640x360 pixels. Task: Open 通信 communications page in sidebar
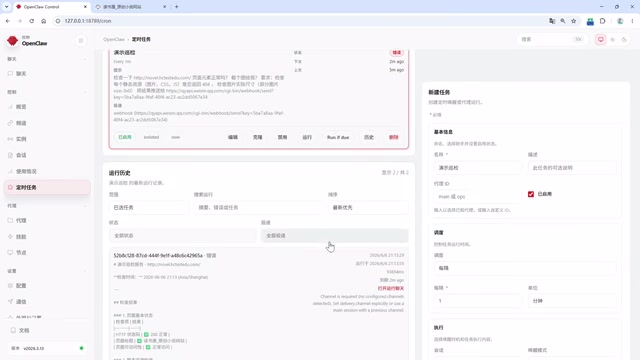47,302
